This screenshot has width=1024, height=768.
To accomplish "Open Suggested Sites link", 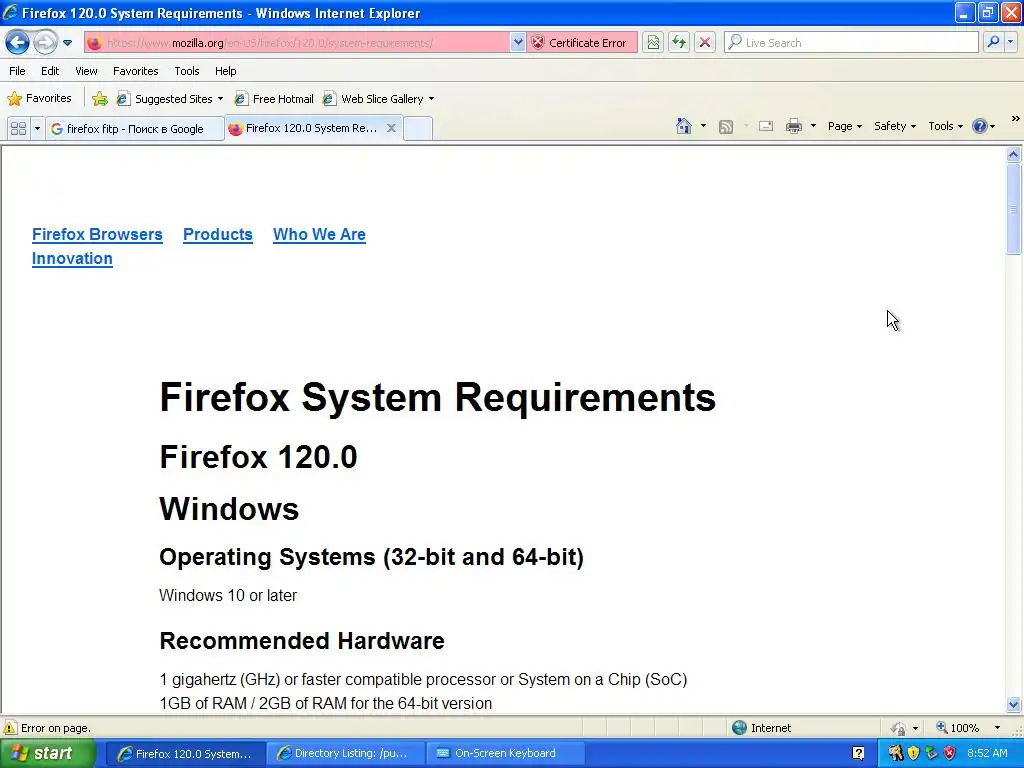I will coord(165,99).
